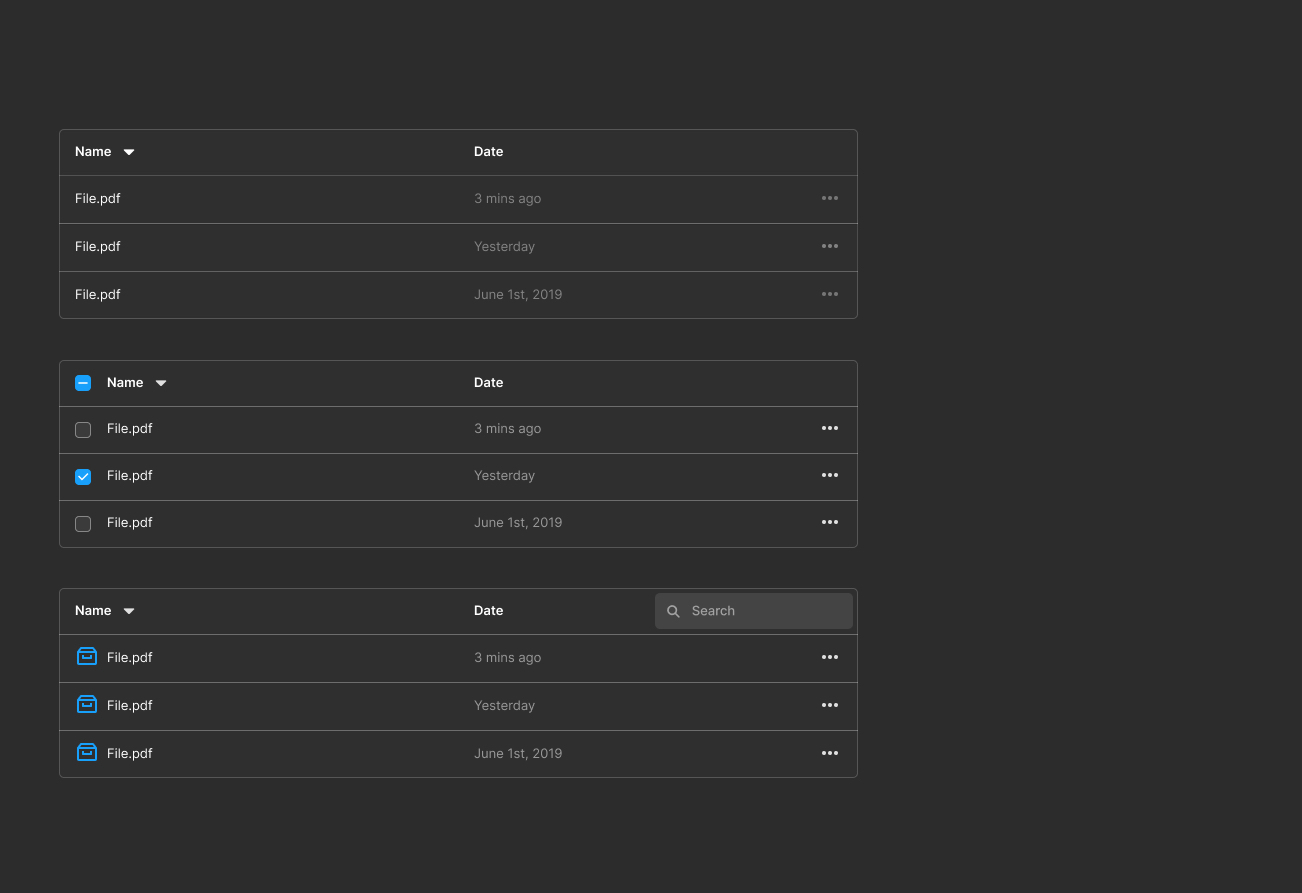Click 'Name' column header in checkbox table
The width and height of the screenshot is (1302, 893).
click(125, 383)
